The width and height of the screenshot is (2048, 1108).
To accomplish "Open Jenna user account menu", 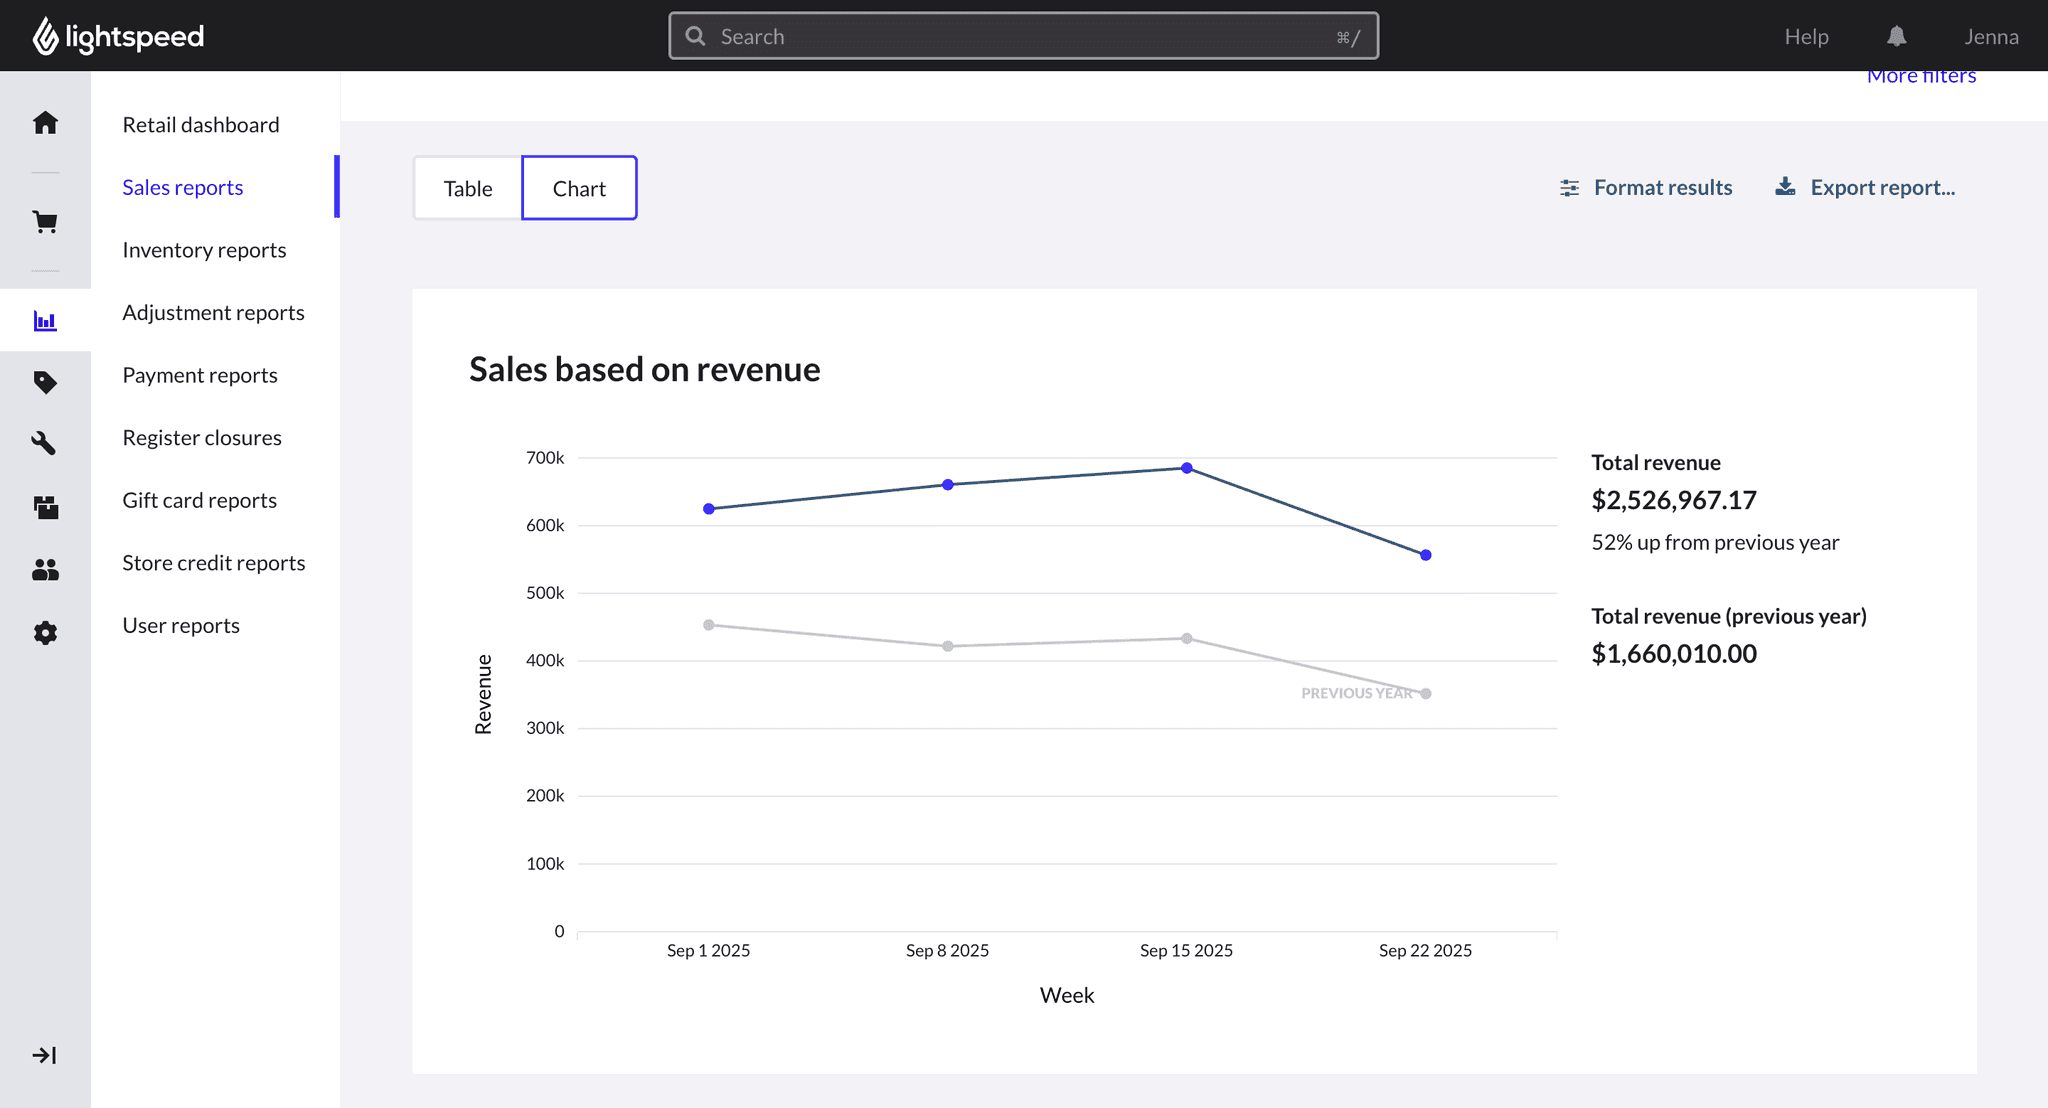I will tap(1990, 37).
